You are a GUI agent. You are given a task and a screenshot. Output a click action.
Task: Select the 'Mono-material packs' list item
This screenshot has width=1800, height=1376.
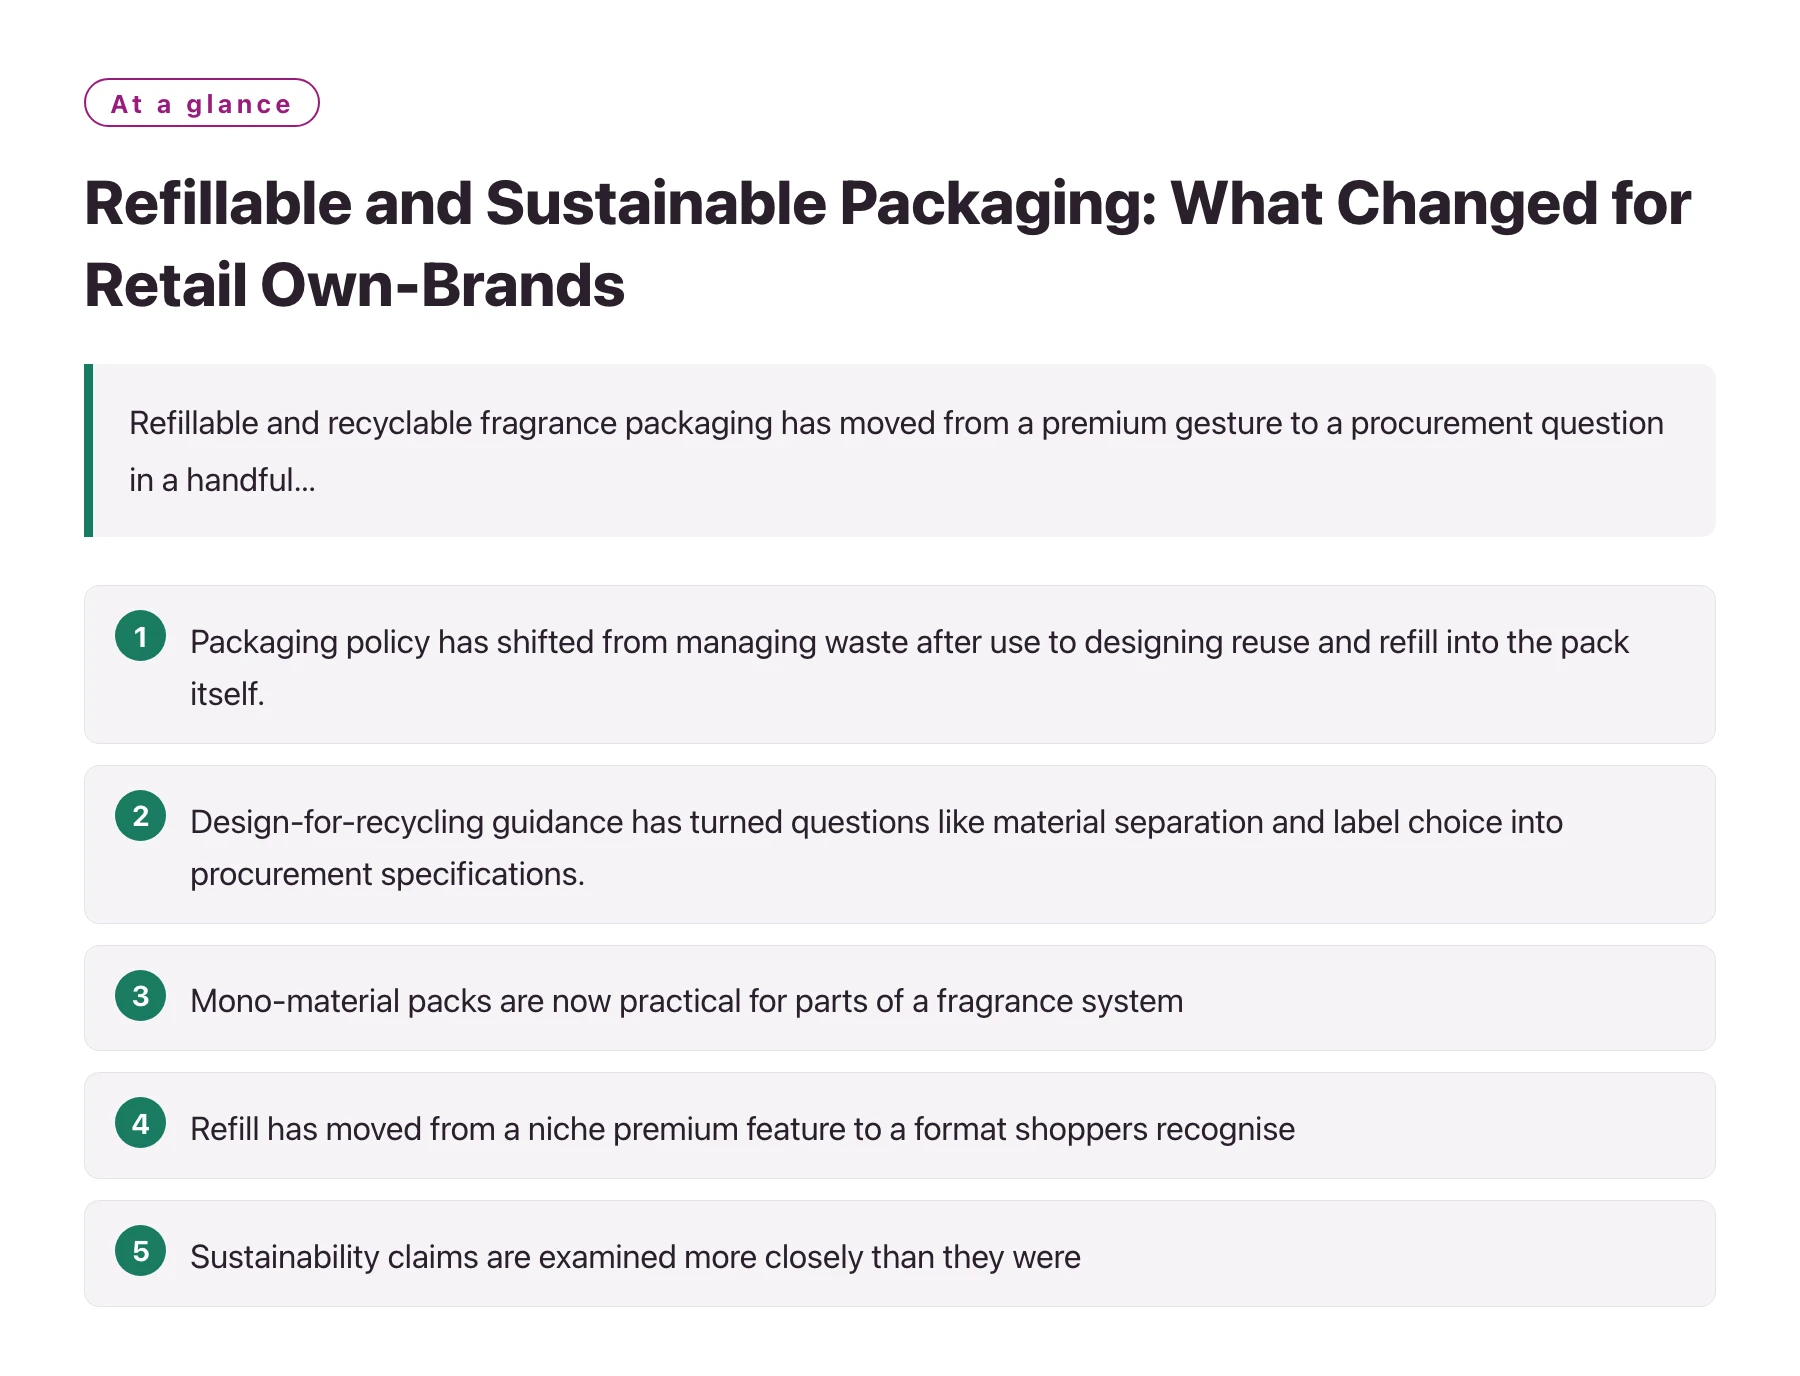tap(900, 998)
